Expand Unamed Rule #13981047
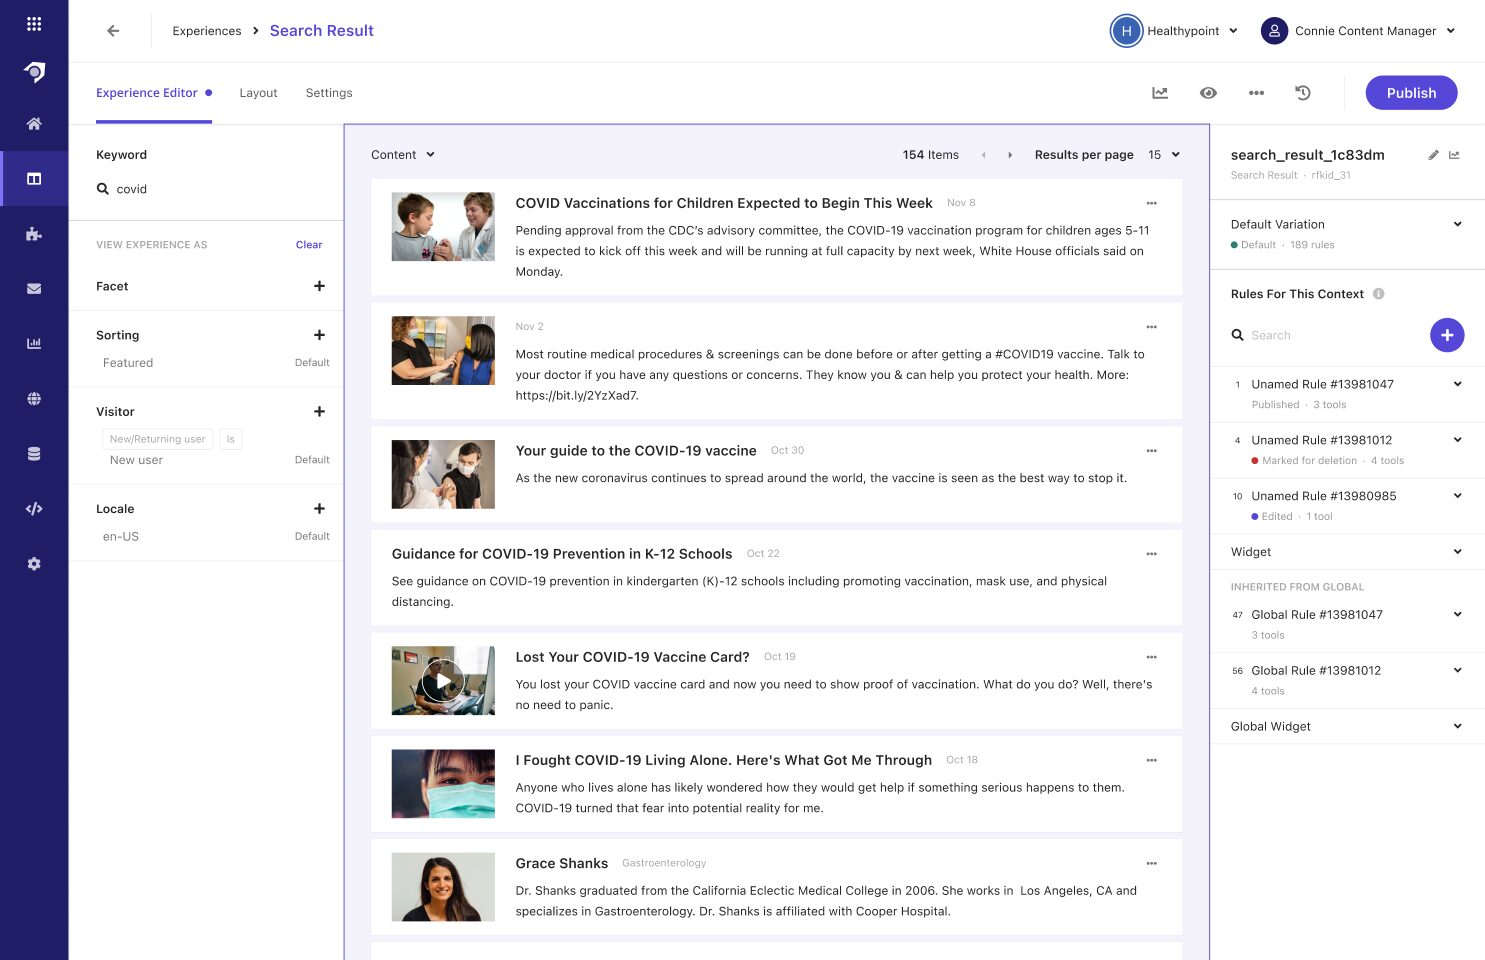This screenshot has height=960, width=1485. point(1457,384)
